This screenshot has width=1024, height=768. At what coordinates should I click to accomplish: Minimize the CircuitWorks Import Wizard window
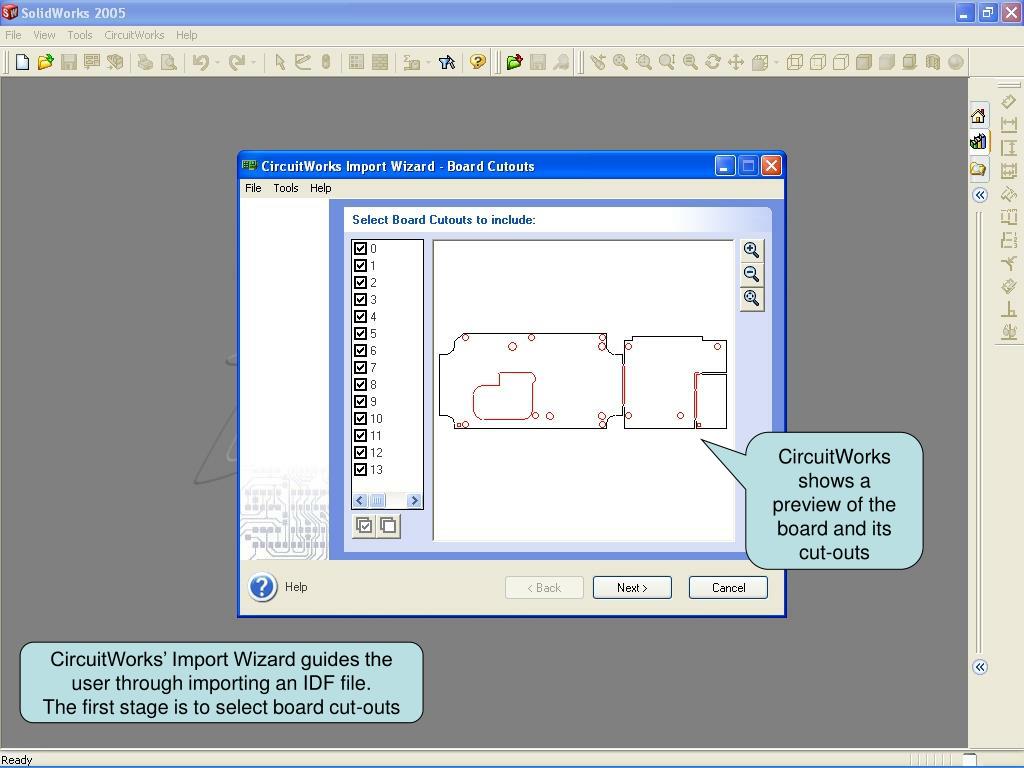click(x=725, y=166)
